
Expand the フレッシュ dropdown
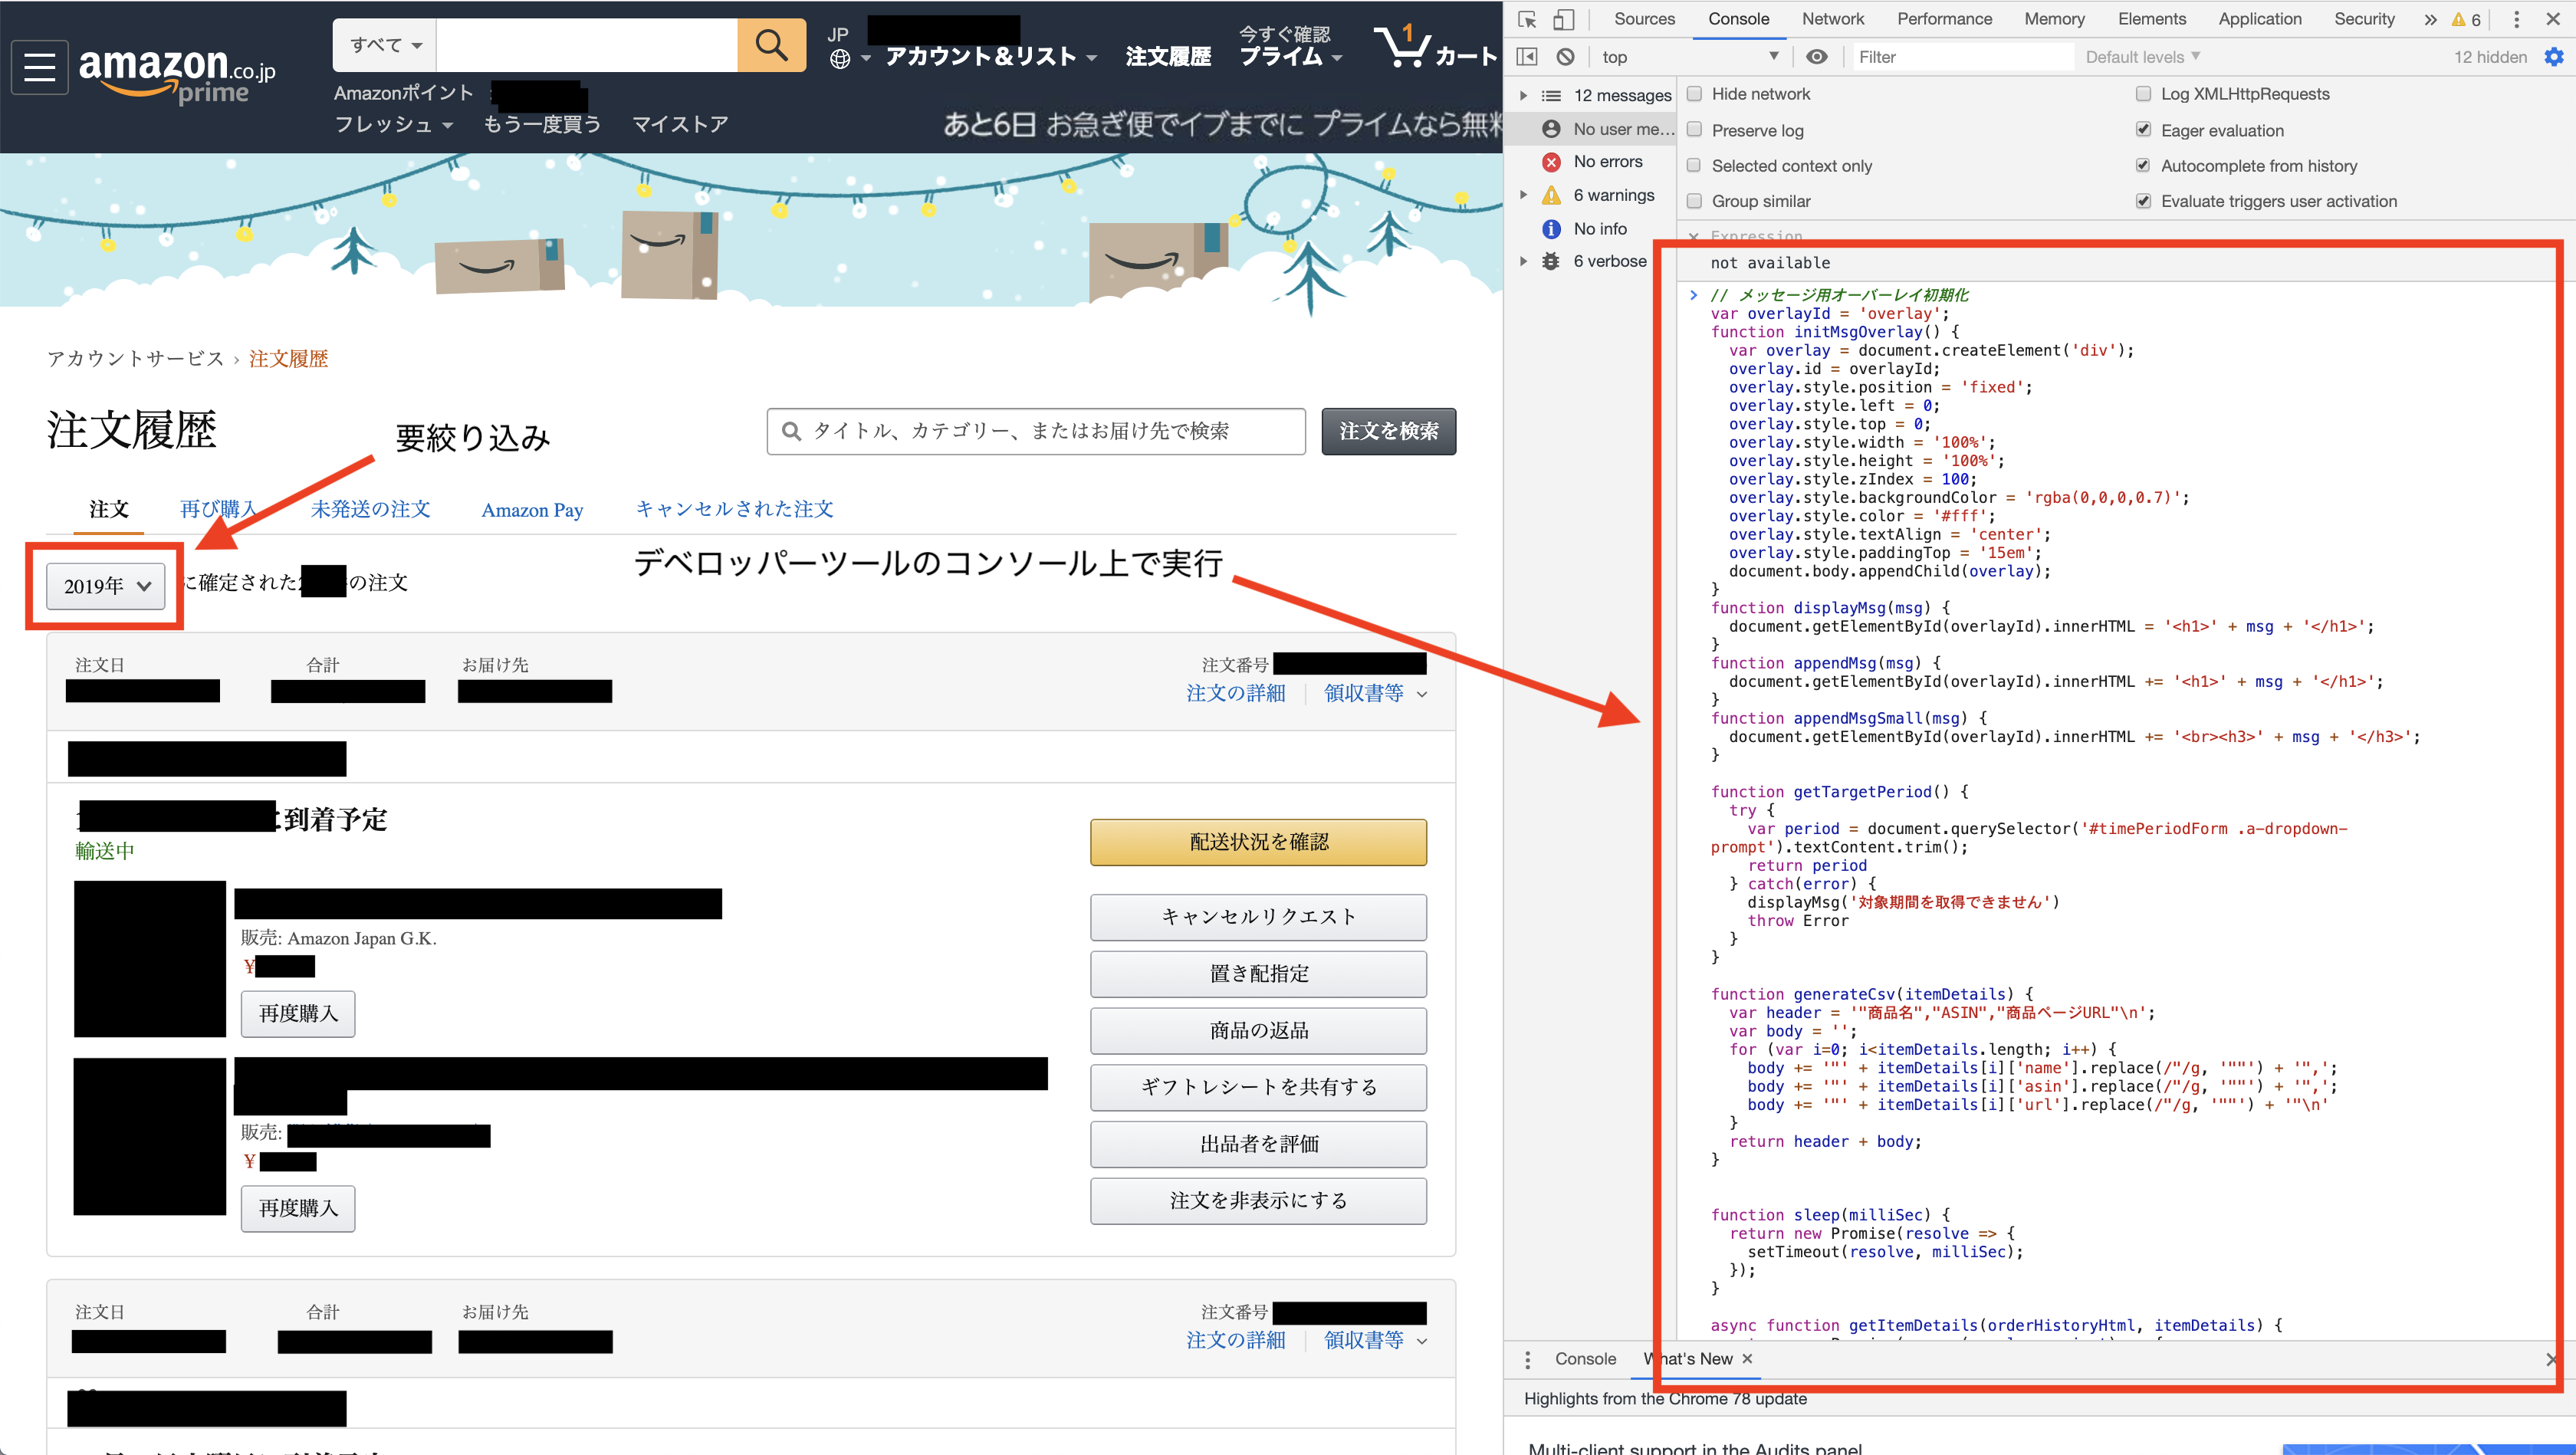[393, 124]
